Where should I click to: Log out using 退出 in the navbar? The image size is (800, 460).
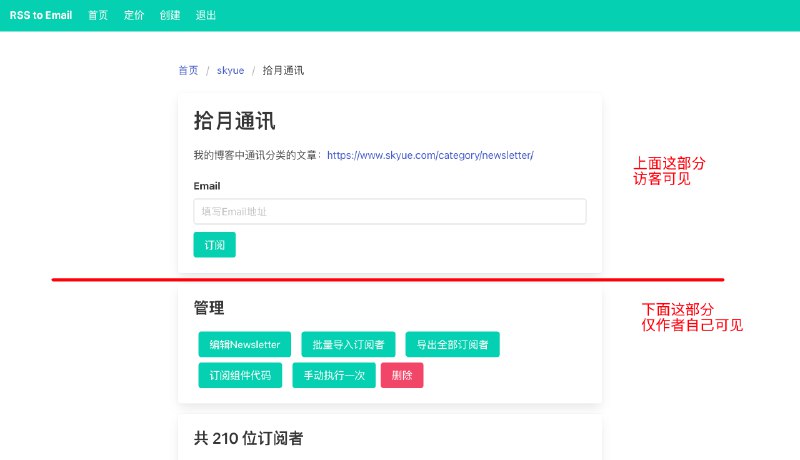click(206, 16)
